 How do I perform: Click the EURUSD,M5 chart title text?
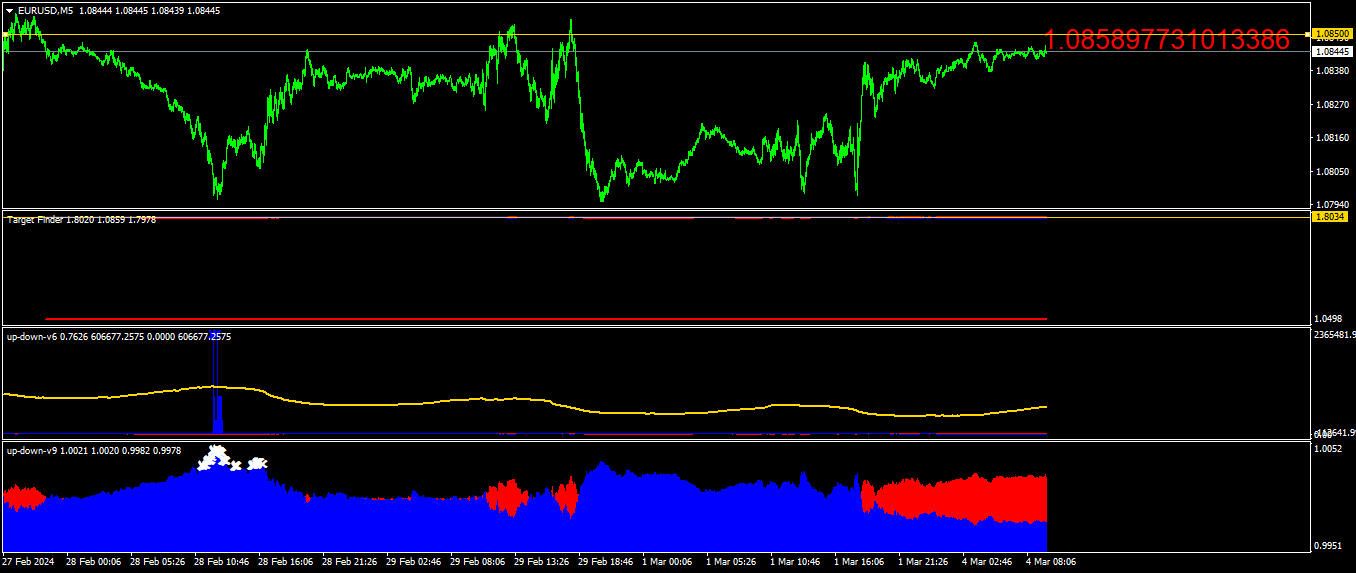[44, 10]
